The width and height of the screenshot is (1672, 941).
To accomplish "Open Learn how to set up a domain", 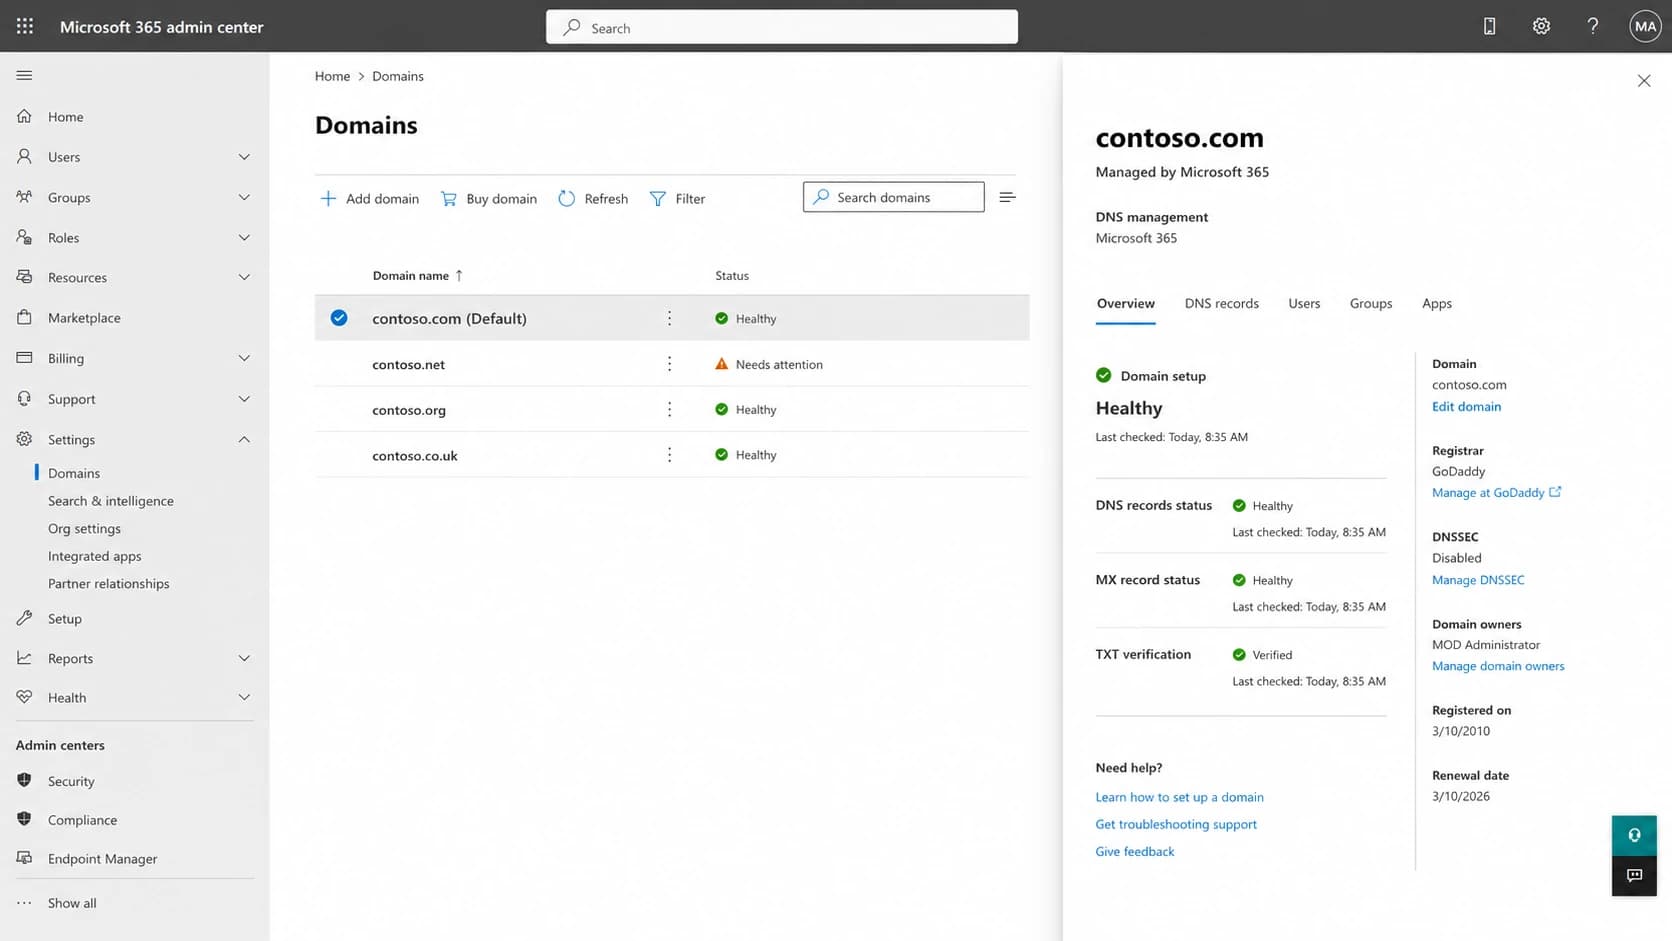I will (x=1179, y=797).
